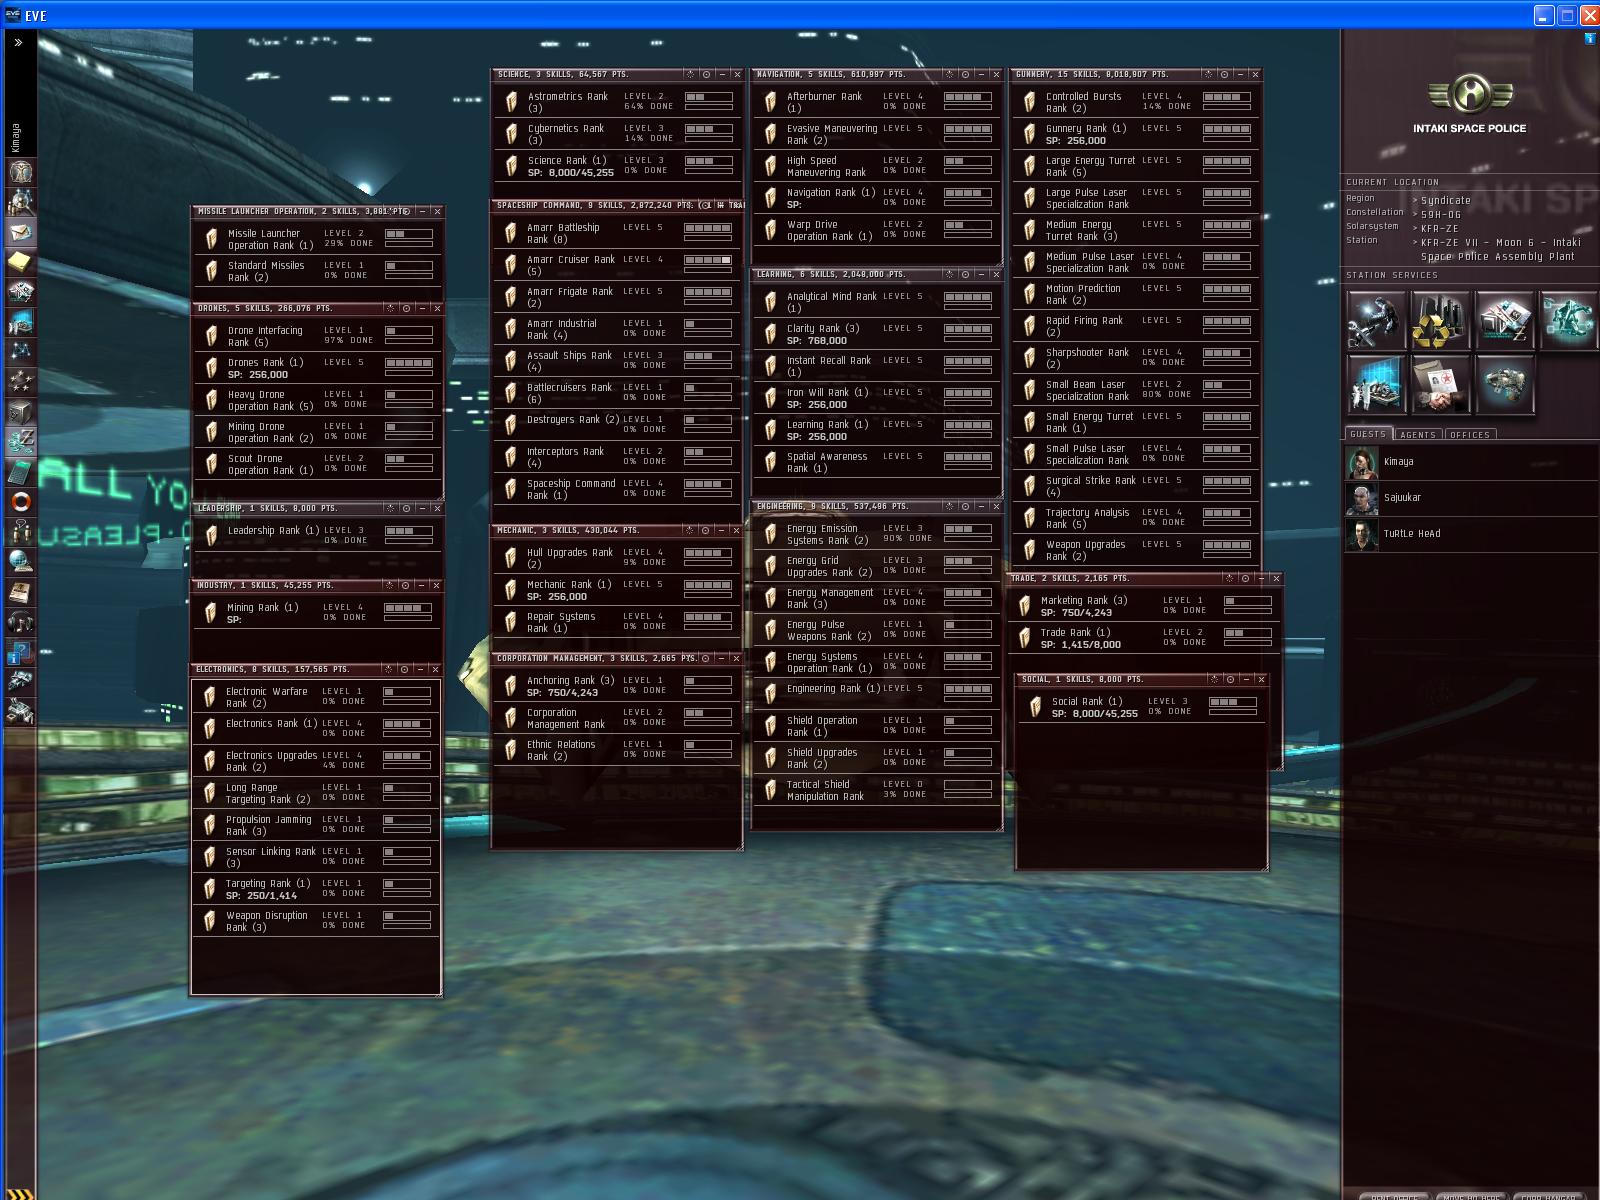
Task: Open the calculator icon in the sidebar
Action: point(21,472)
